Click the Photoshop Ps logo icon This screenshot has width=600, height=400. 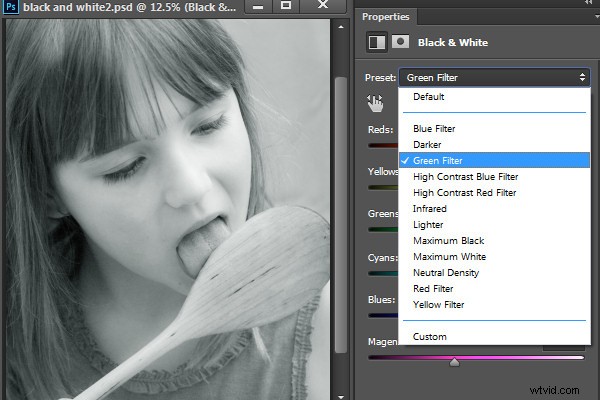[x=11, y=7]
